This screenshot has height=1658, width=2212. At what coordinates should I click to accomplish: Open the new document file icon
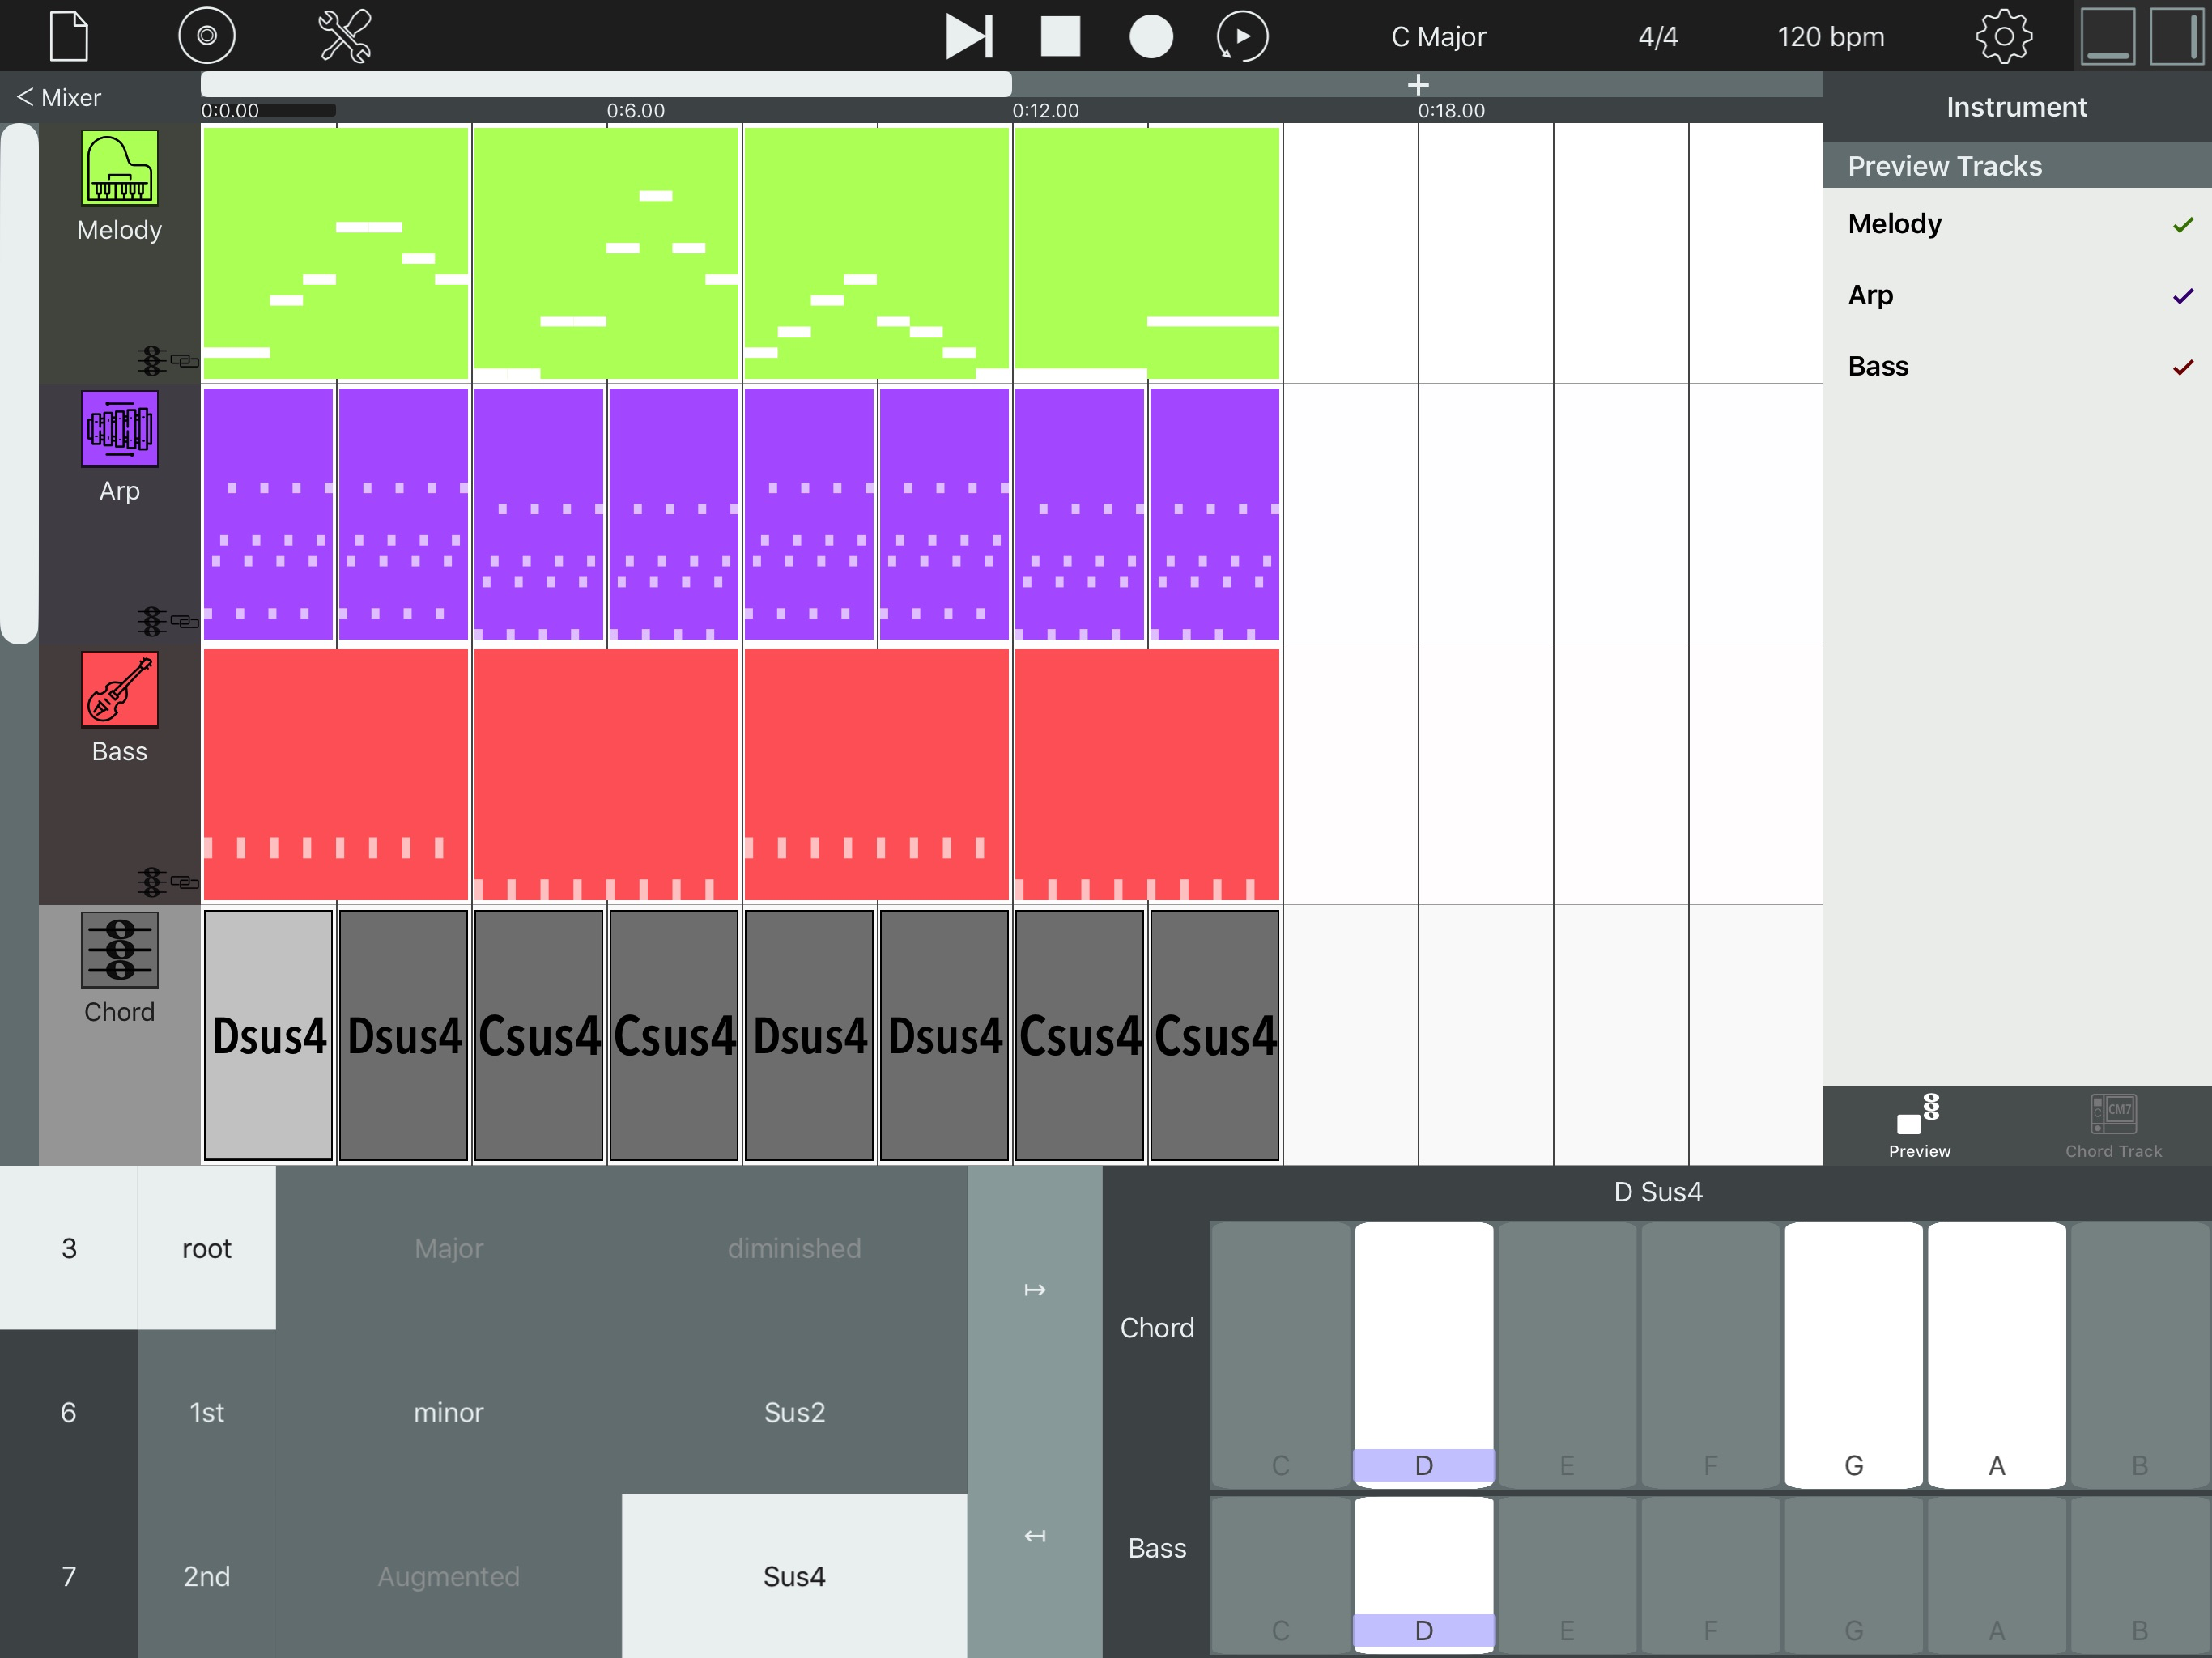click(x=69, y=36)
